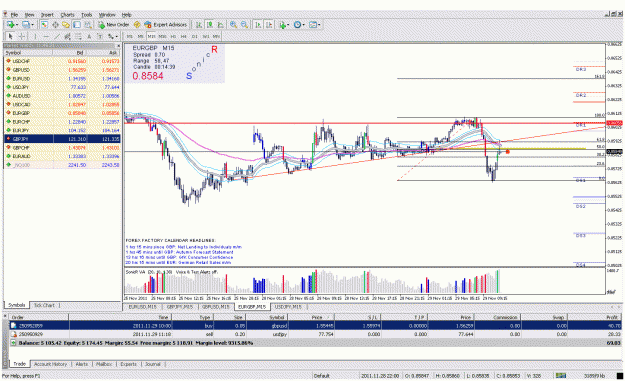
Task: Toggle the Terminal panel icon
Action: click(77, 25)
